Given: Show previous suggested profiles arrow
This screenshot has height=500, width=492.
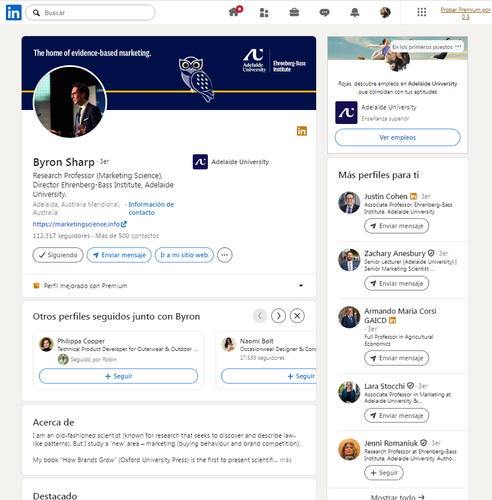Looking at the screenshot, I should coord(260,316).
